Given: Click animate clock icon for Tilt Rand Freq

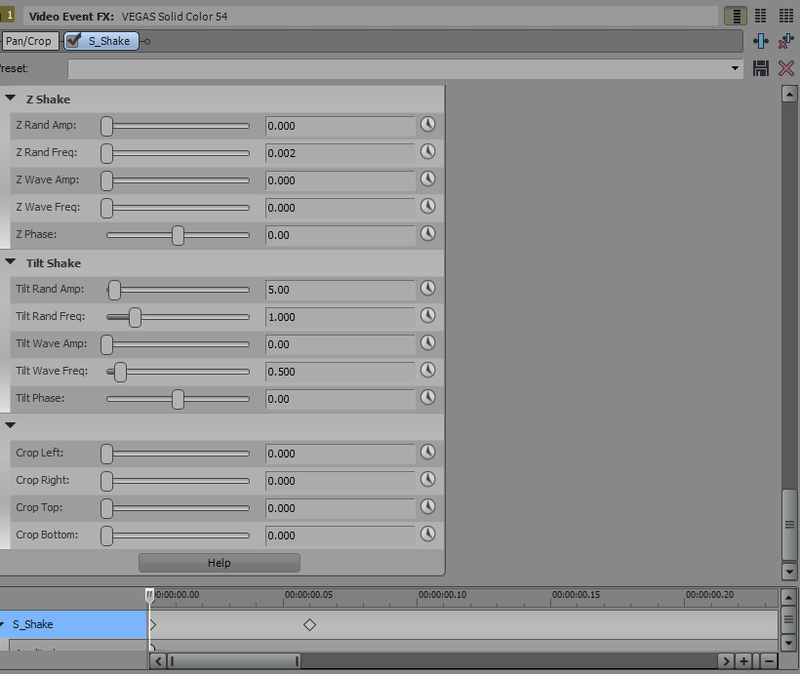Looking at the screenshot, I should tap(428, 316).
